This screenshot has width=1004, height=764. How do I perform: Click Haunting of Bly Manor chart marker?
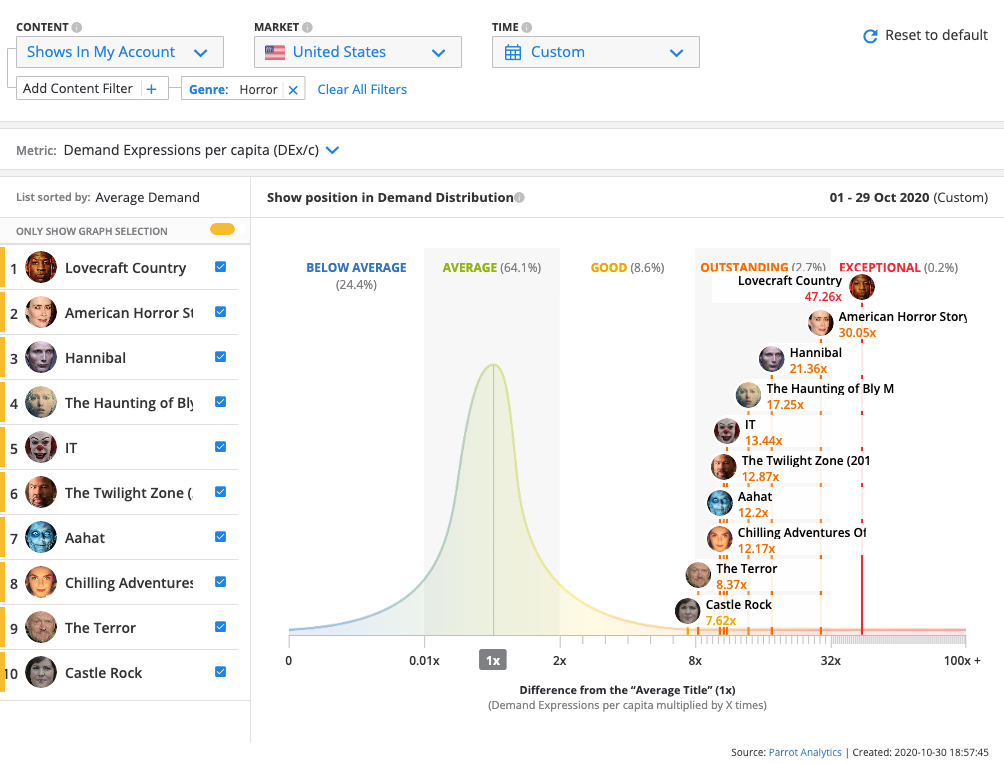pyautogui.click(x=748, y=395)
